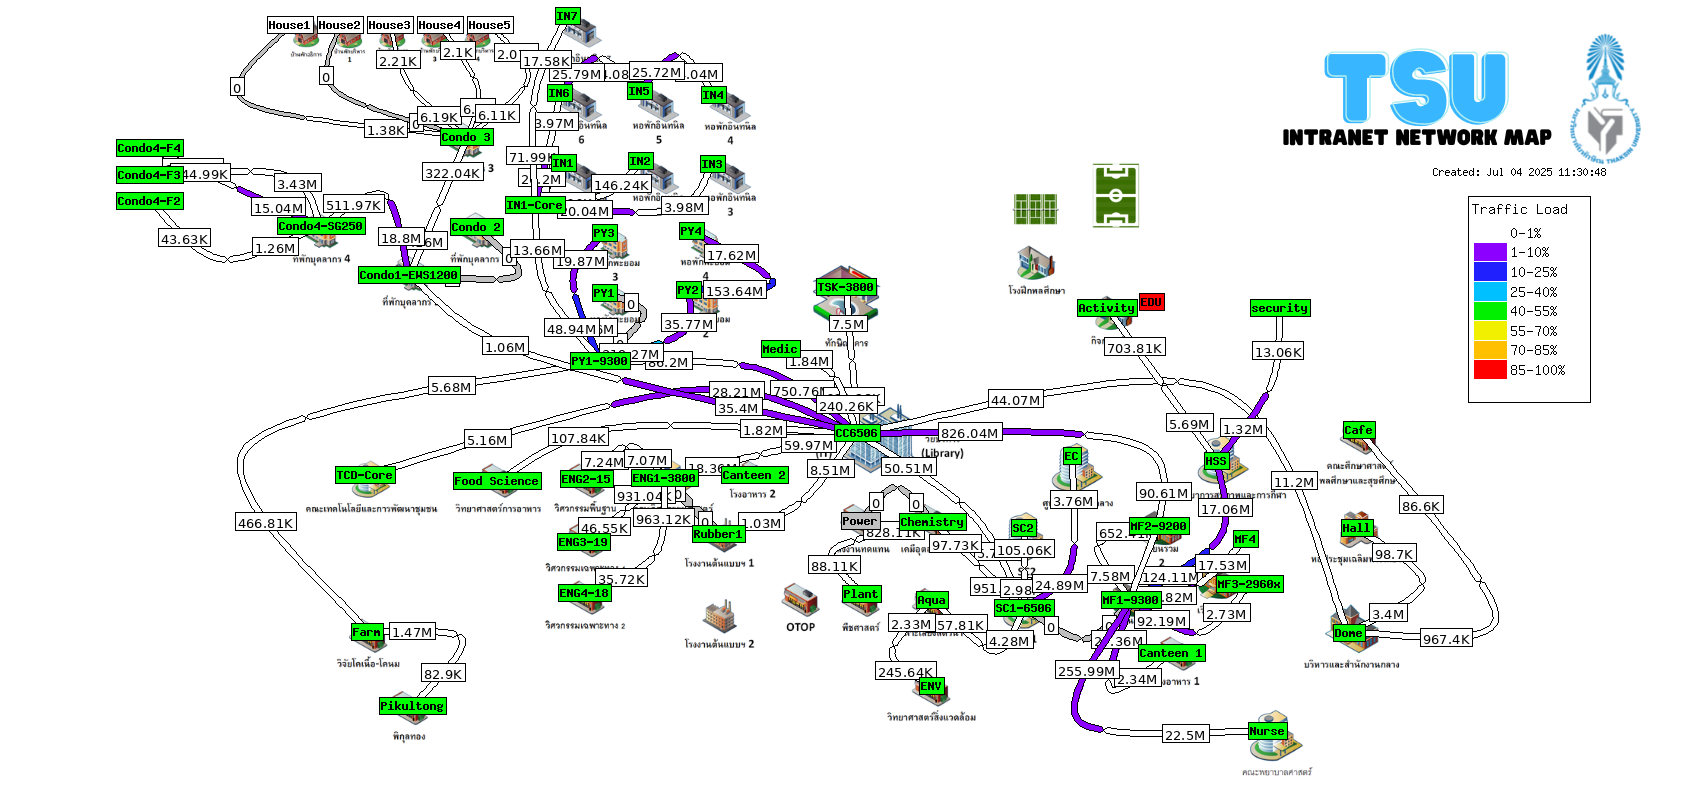Click the soccer field icon

click(1116, 196)
